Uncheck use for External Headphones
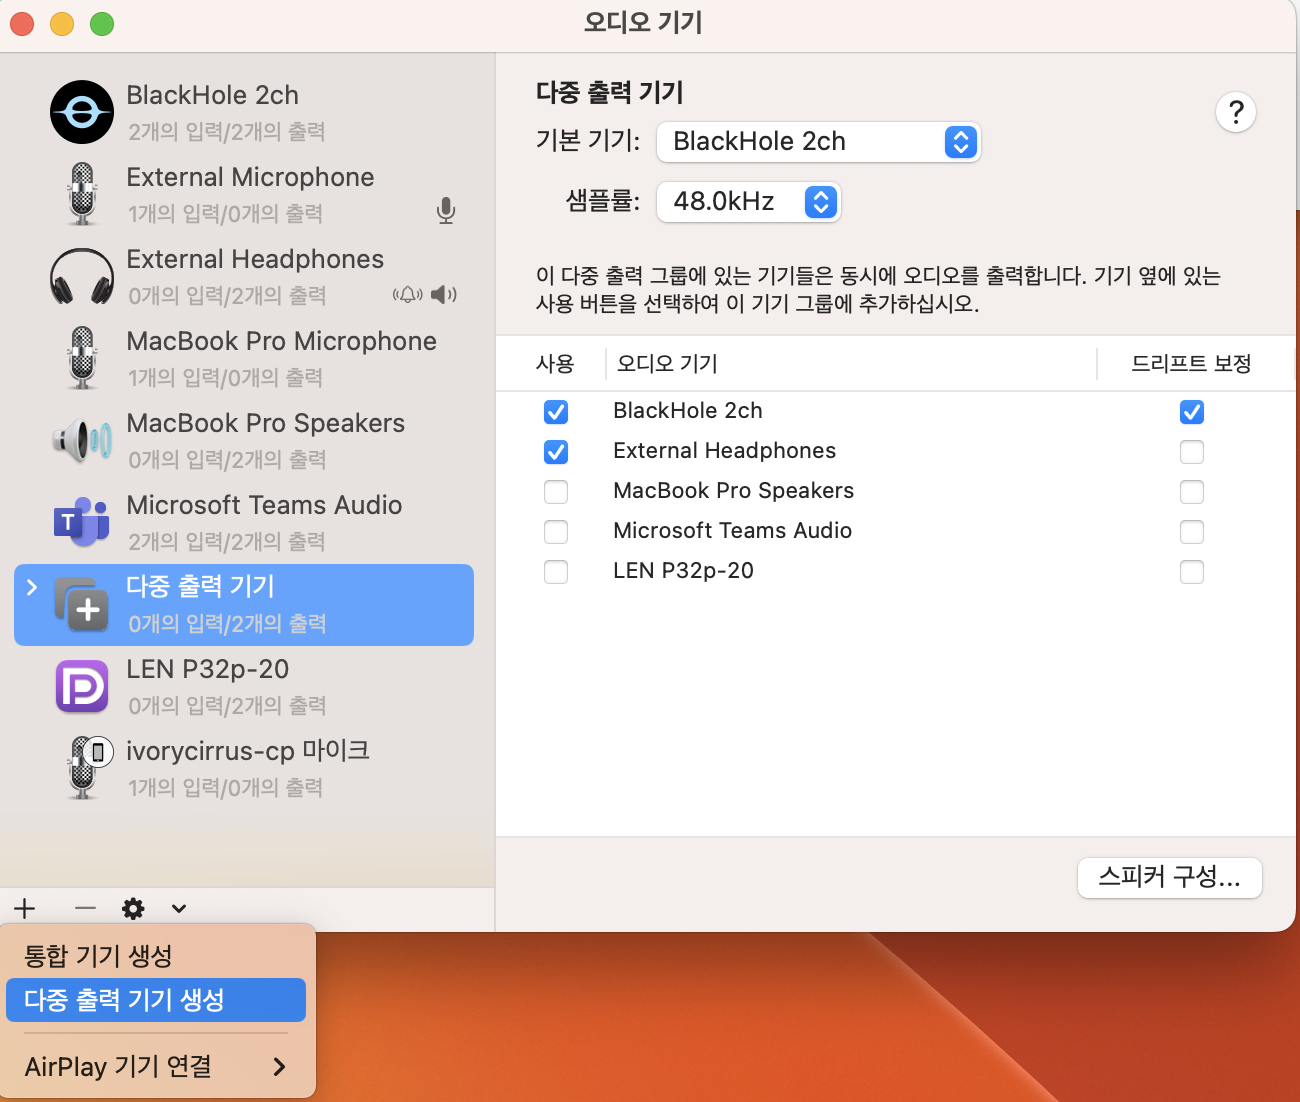1300x1102 pixels. coord(556,452)
